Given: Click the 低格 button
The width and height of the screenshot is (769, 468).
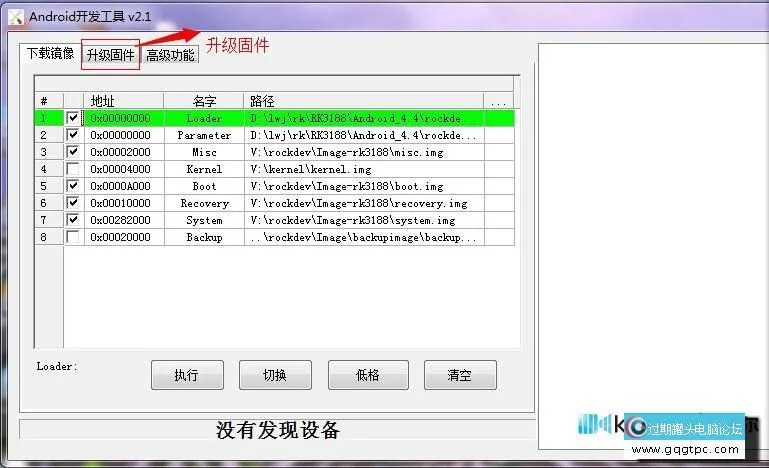Looking at the screenshot, I should tap(368, 375).
